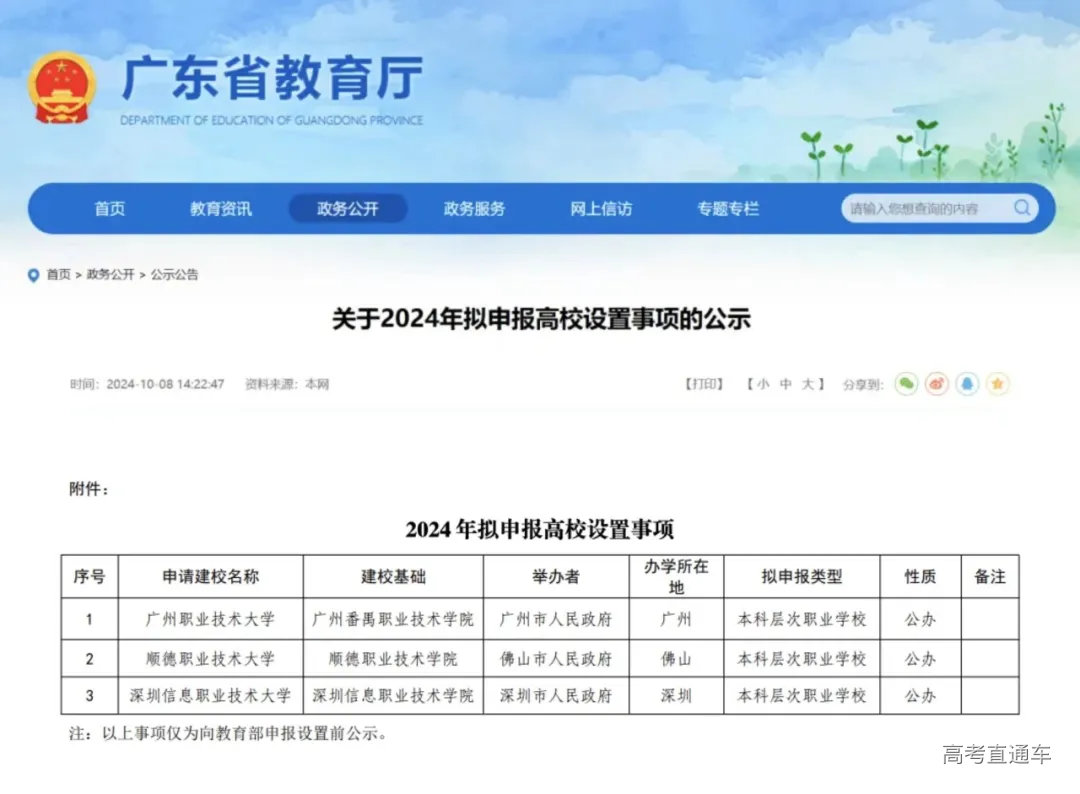Share the article to Weibo icon
Screen dimensions: 1080x794
[x=938, y=384]
